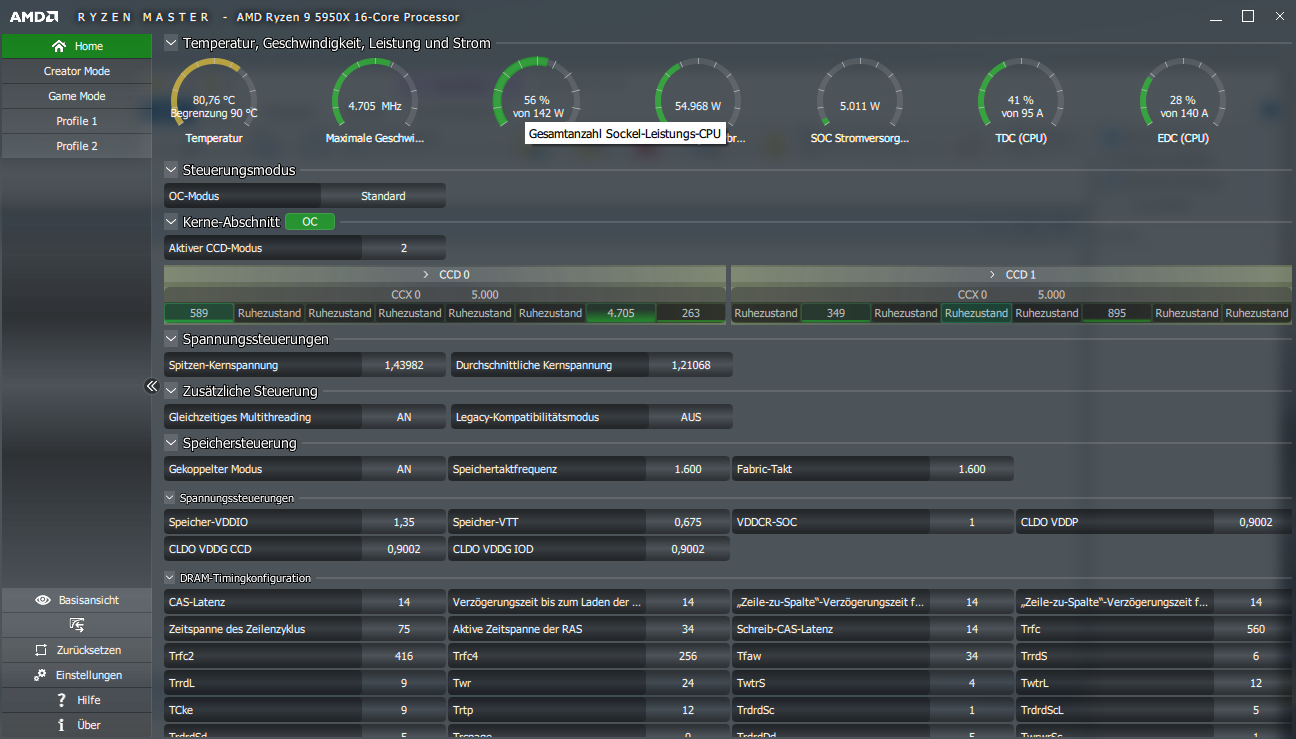Screen dimensions: 1296x739
Task: Select core showing 895 in CCD 1
Action: 1116,313
